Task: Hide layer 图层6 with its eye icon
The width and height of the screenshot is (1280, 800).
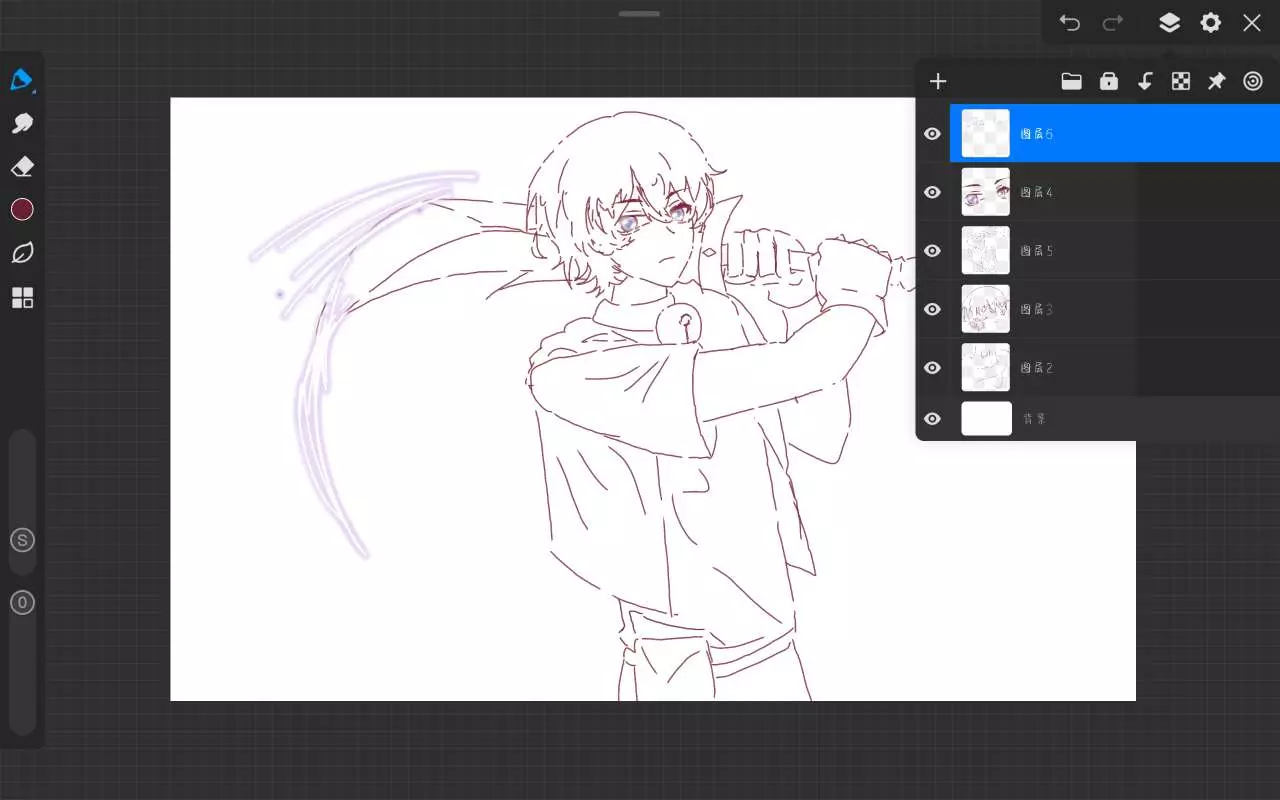Action: tap(933, 134)
